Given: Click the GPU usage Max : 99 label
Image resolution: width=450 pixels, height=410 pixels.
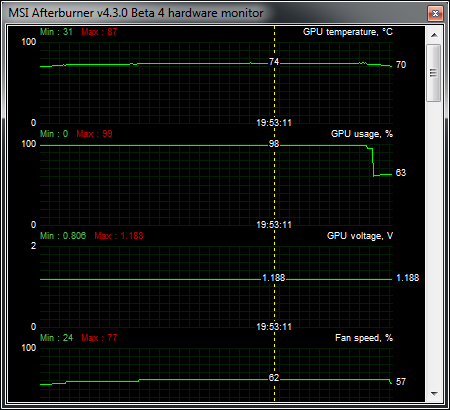Looking at the screenshot, I should pos(94,134).
